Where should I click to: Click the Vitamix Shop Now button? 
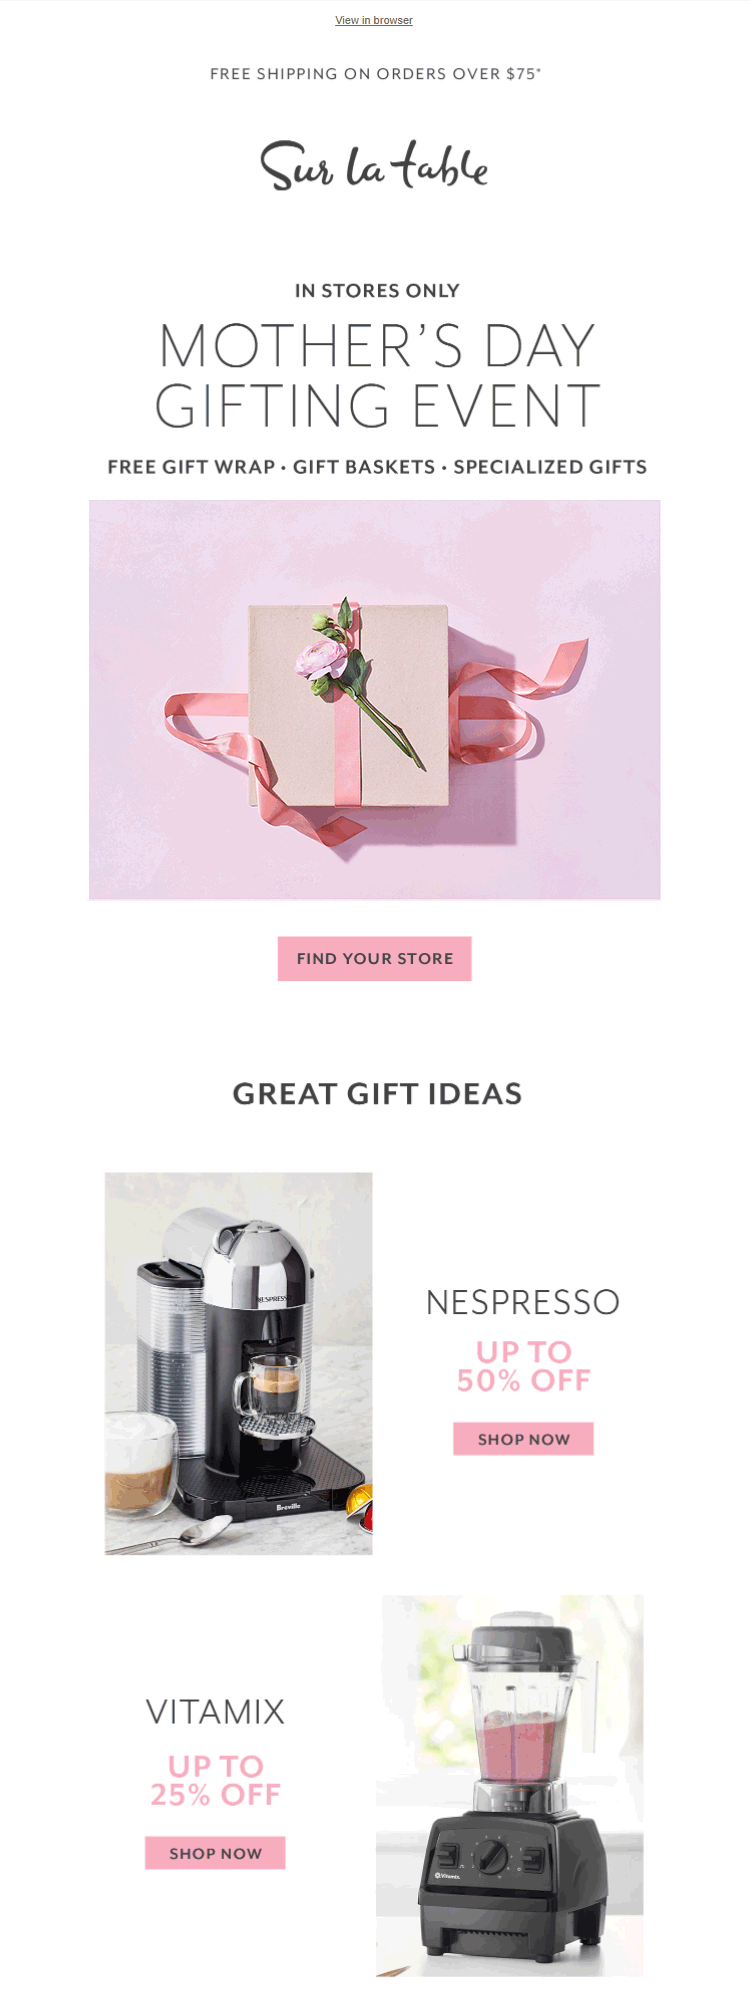215,1853
